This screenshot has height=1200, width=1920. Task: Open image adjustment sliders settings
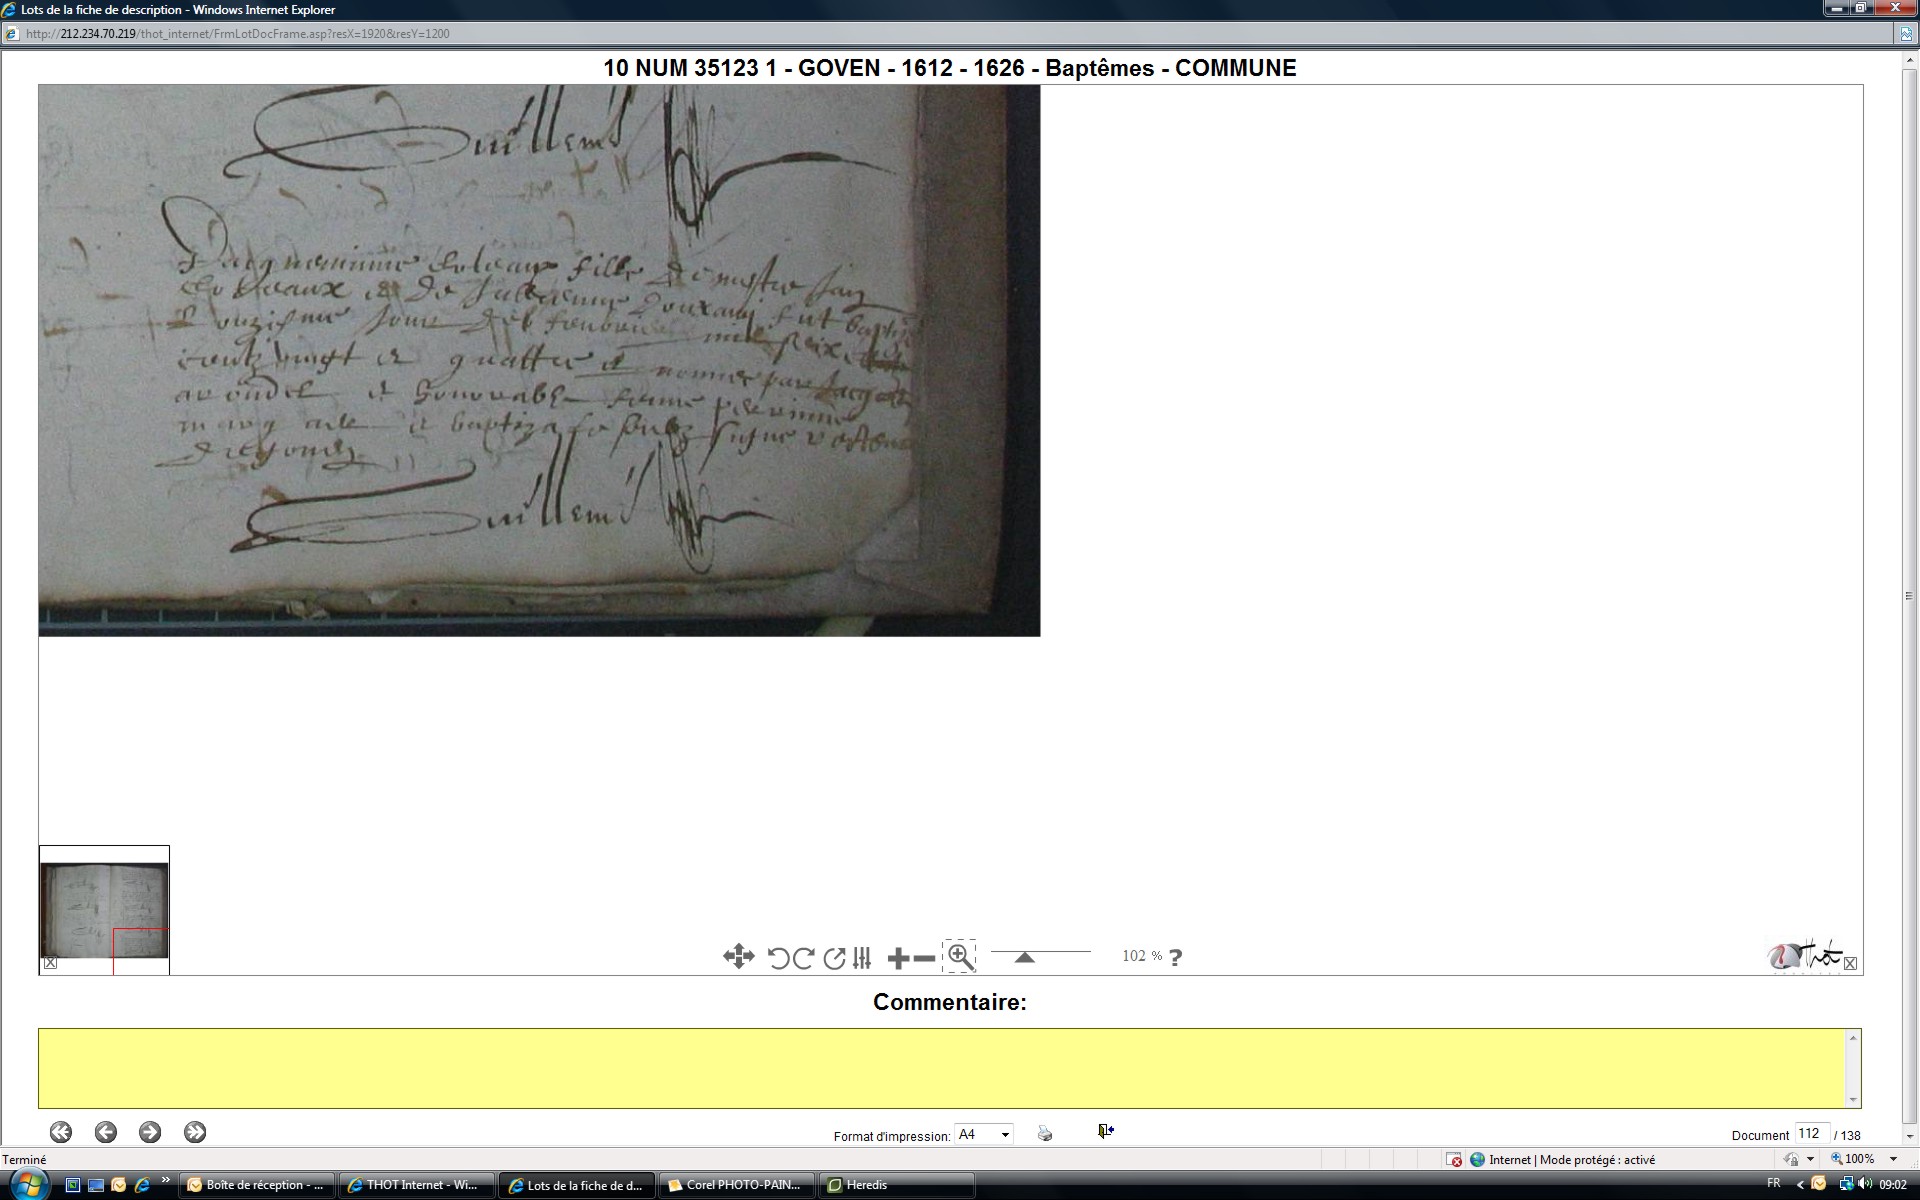coord(862,958)
